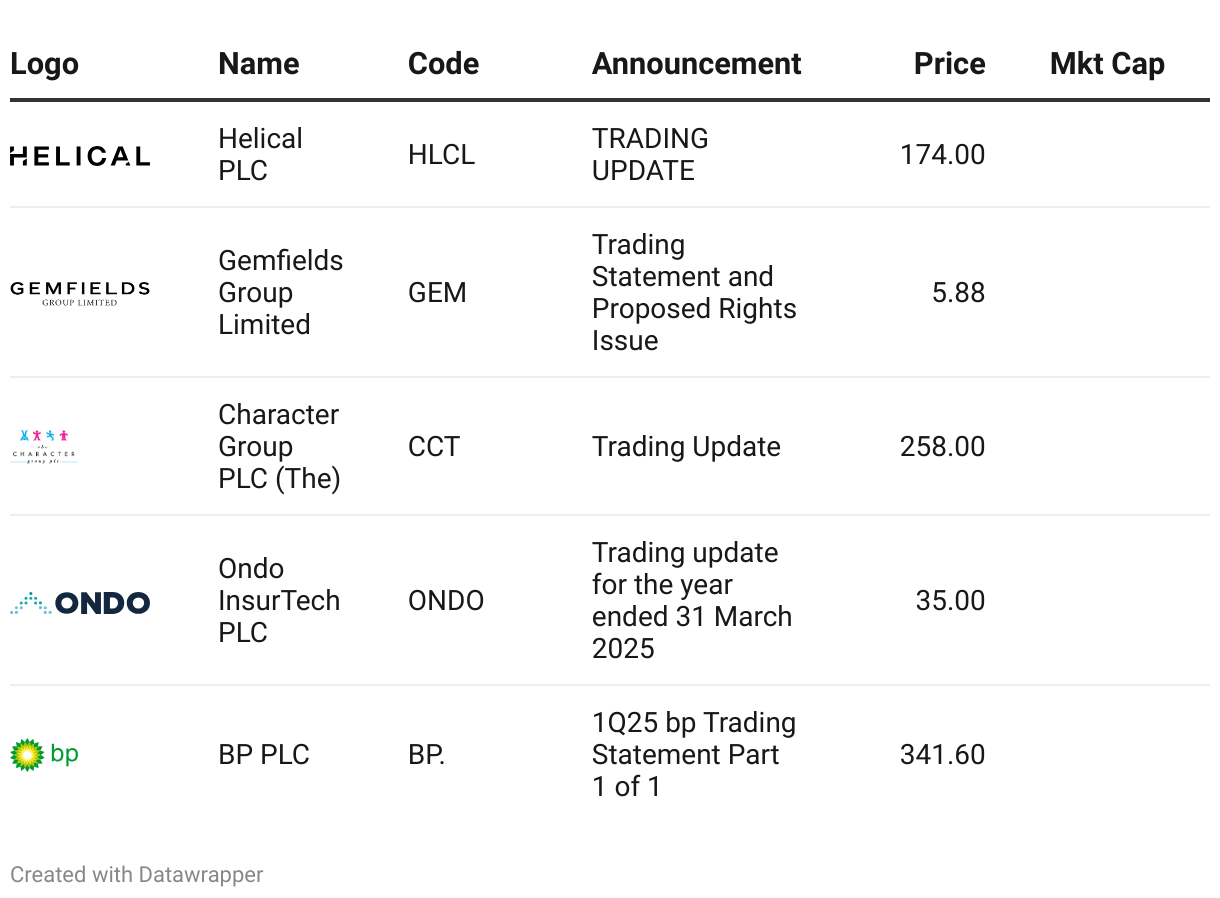Select the ticker code HLCL

tap(441, 155)
